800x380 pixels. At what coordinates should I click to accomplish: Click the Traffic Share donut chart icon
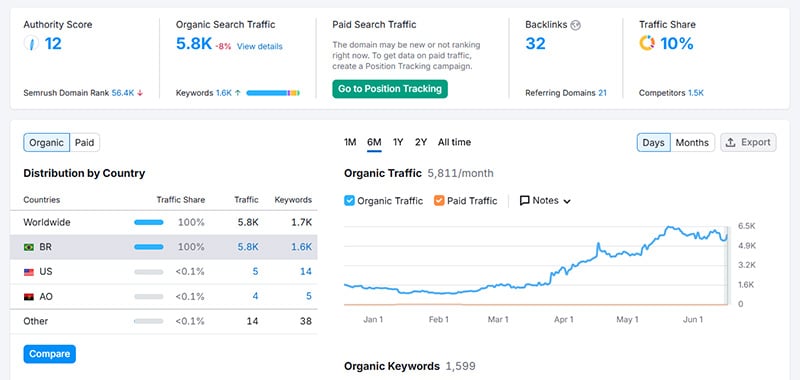coord(647,43)
